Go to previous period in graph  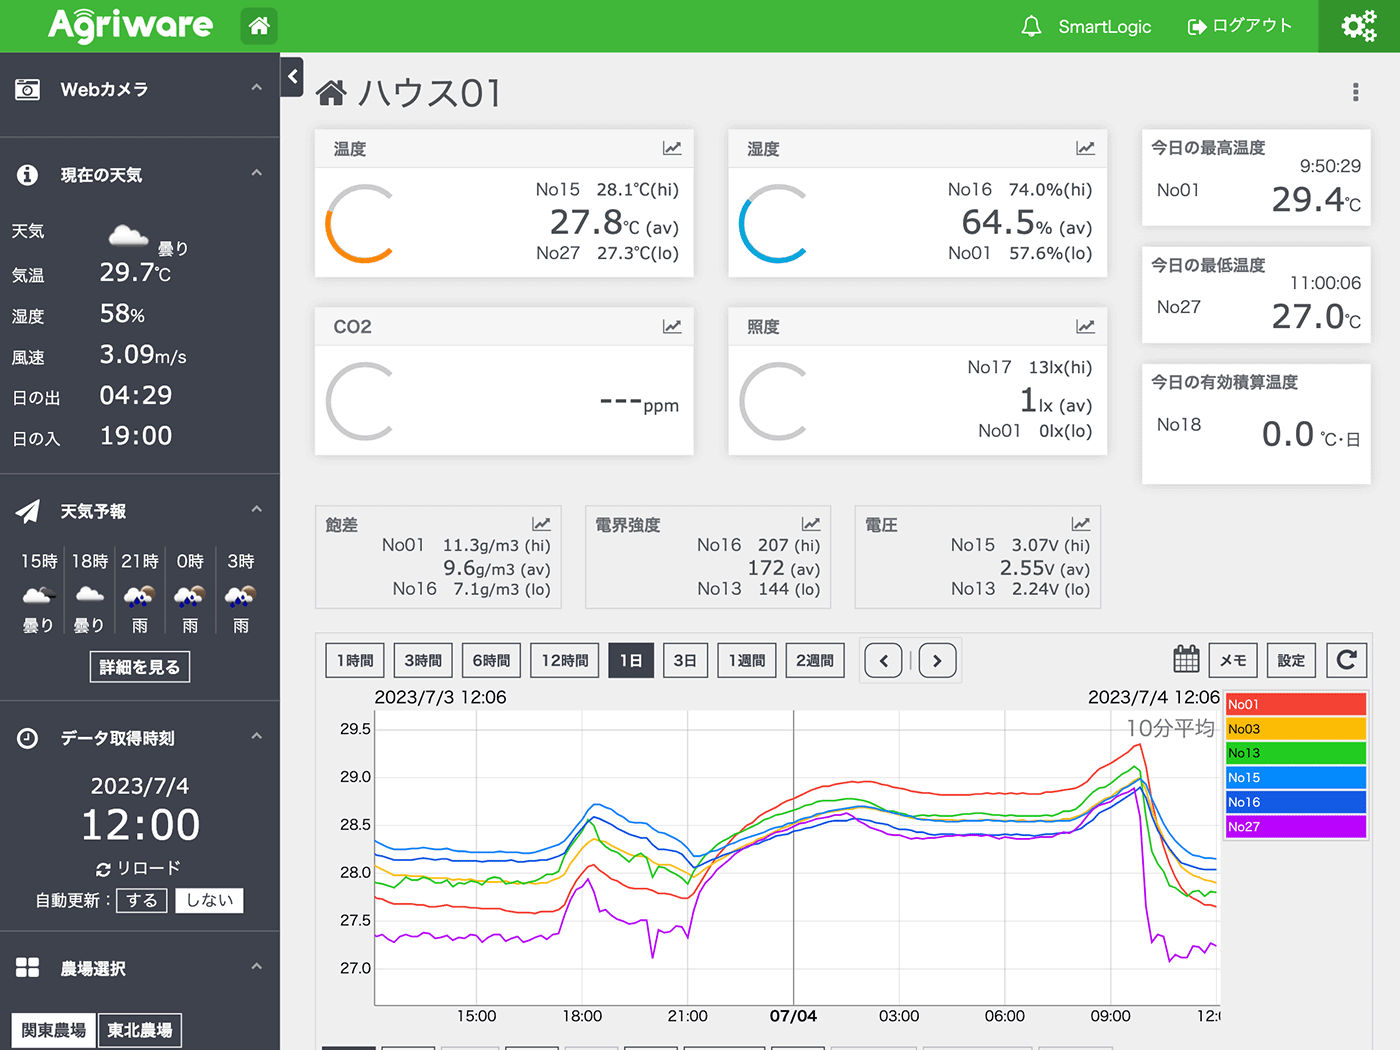click(883, 661)
